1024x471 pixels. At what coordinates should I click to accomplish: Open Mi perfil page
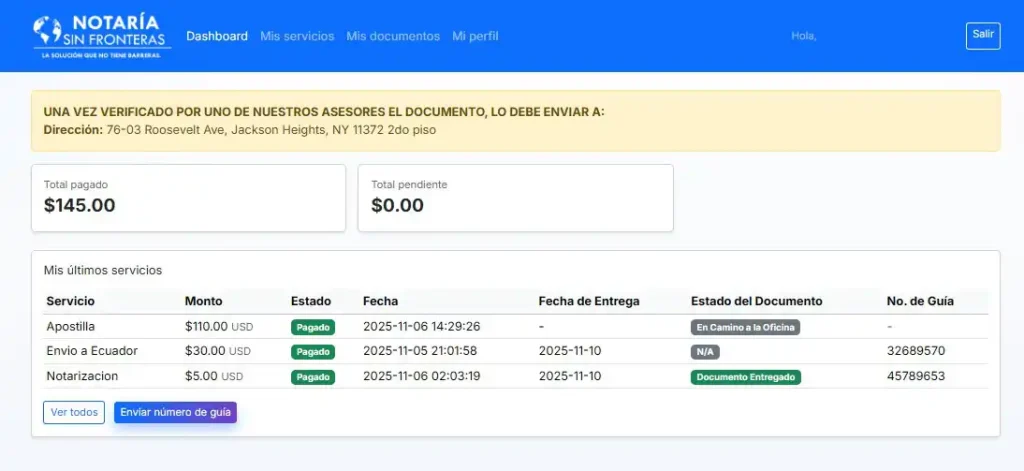(475, 36)
